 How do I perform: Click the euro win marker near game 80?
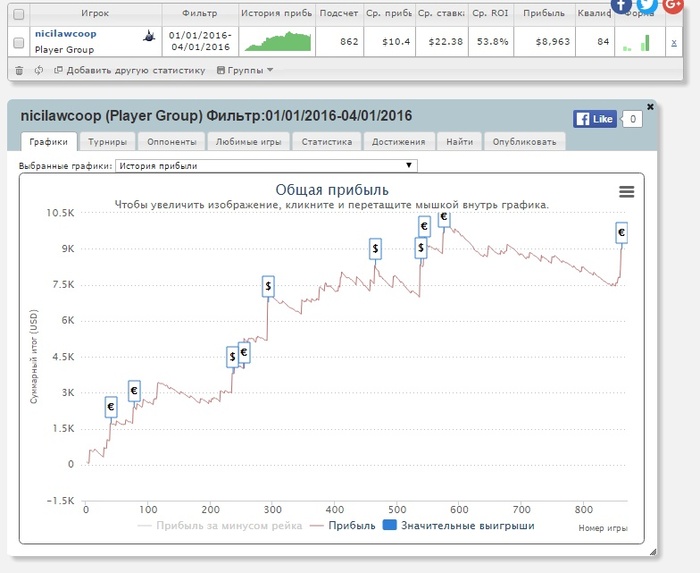(134, 391)
